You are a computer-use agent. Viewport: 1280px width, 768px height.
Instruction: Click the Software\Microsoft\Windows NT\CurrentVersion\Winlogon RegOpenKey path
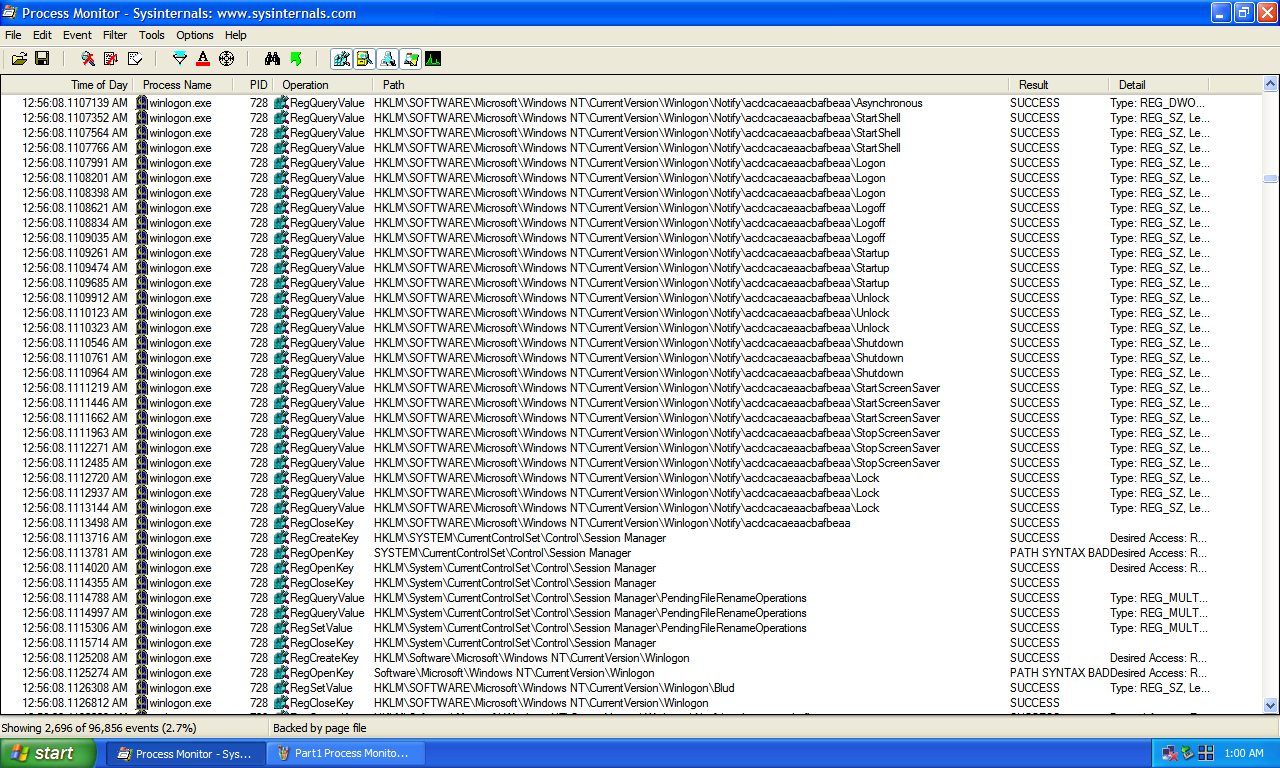pos(514,673)
